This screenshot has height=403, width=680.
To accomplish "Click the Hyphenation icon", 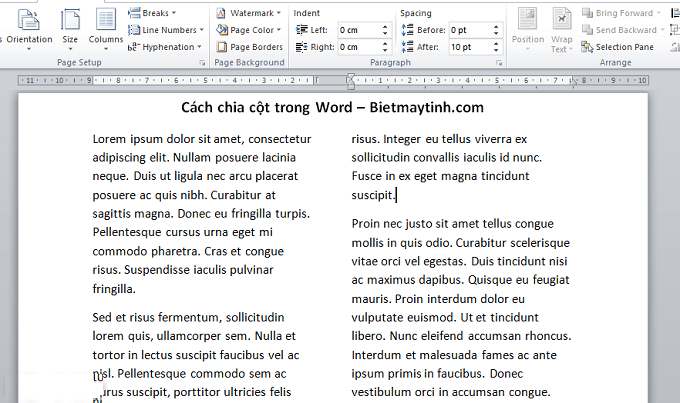I will pos(134,47).
